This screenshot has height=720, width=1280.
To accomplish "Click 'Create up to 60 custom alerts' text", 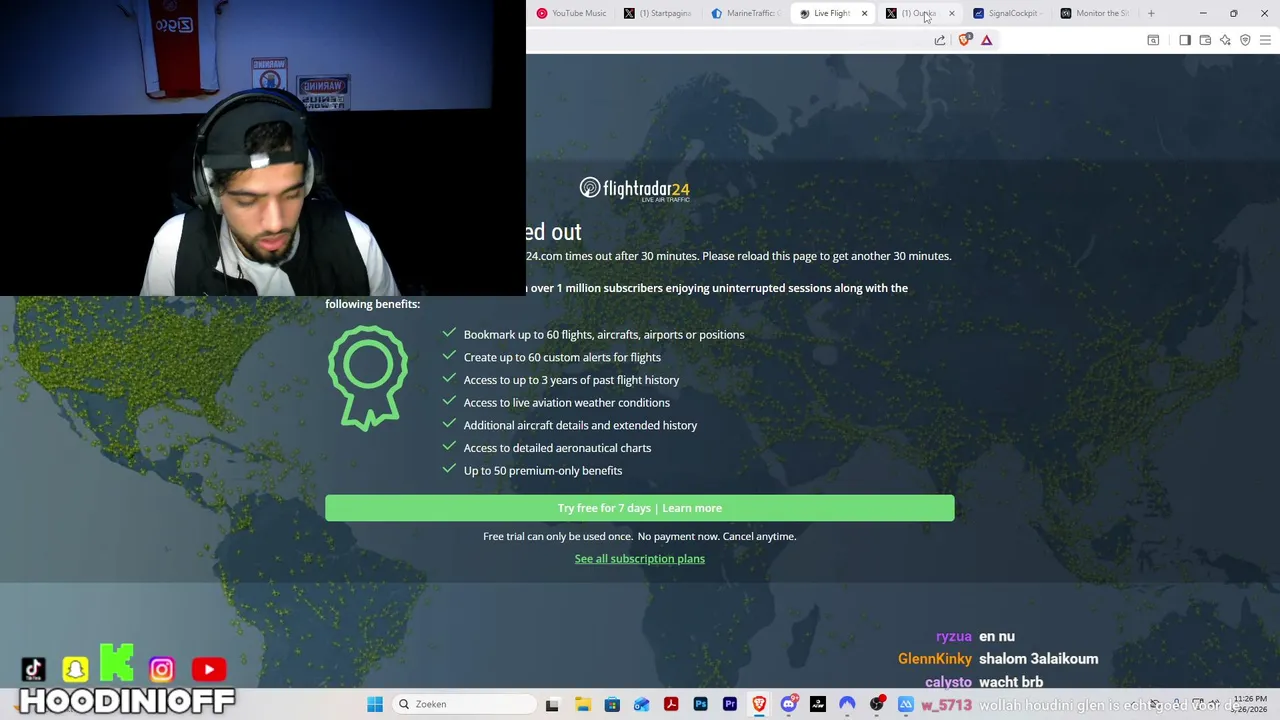I will pyautogui.click(x=562, y=357).
